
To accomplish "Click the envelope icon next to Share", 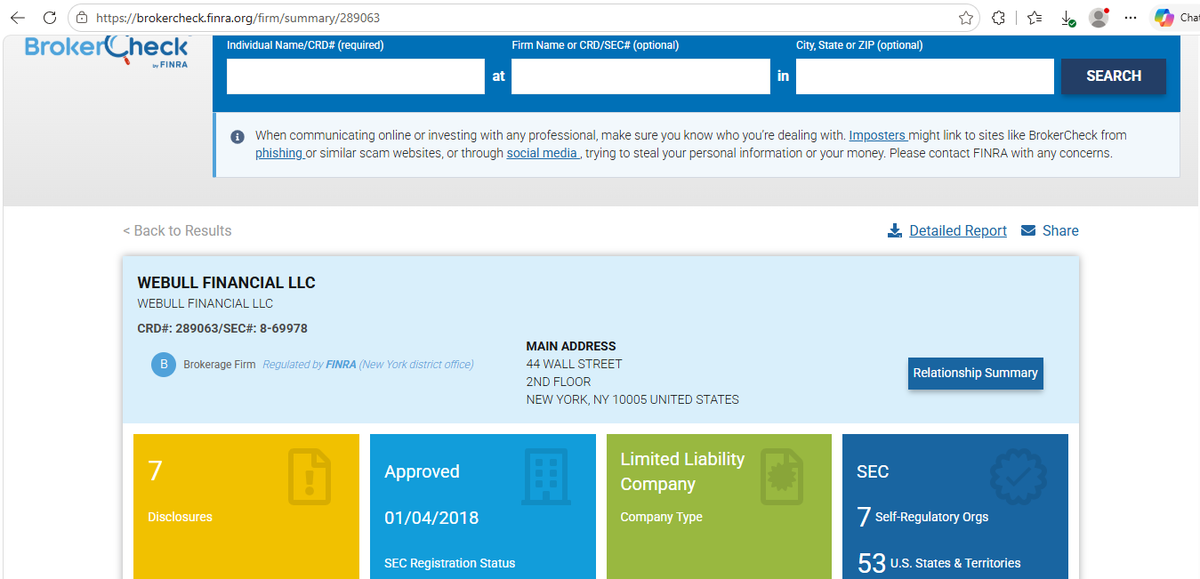I will coord(1028,231).
